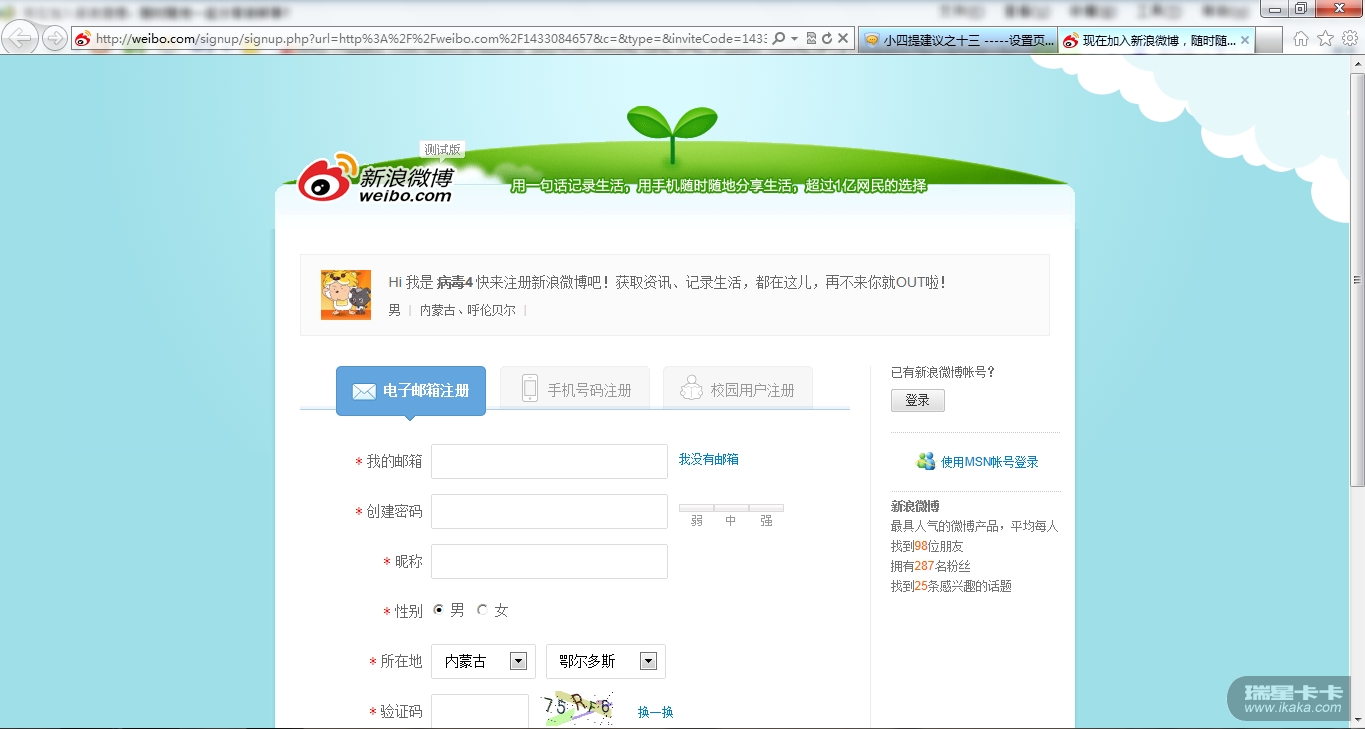This screenshot has width=1365, height=729.
Task: Click the 找到25条感兴趣的话题 text
Action: 951,586
